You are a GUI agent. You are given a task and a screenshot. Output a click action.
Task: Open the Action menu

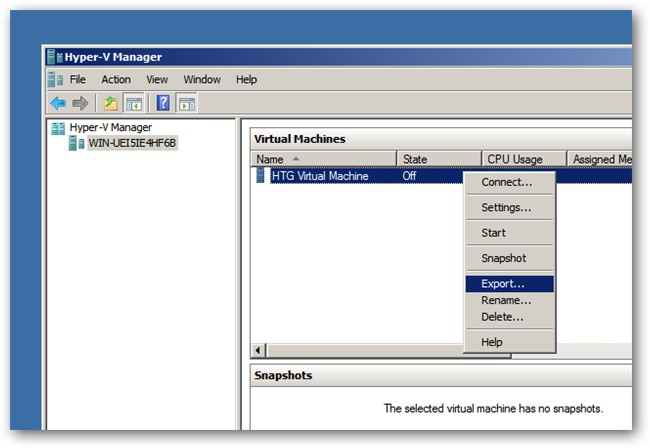click(116, 79)
